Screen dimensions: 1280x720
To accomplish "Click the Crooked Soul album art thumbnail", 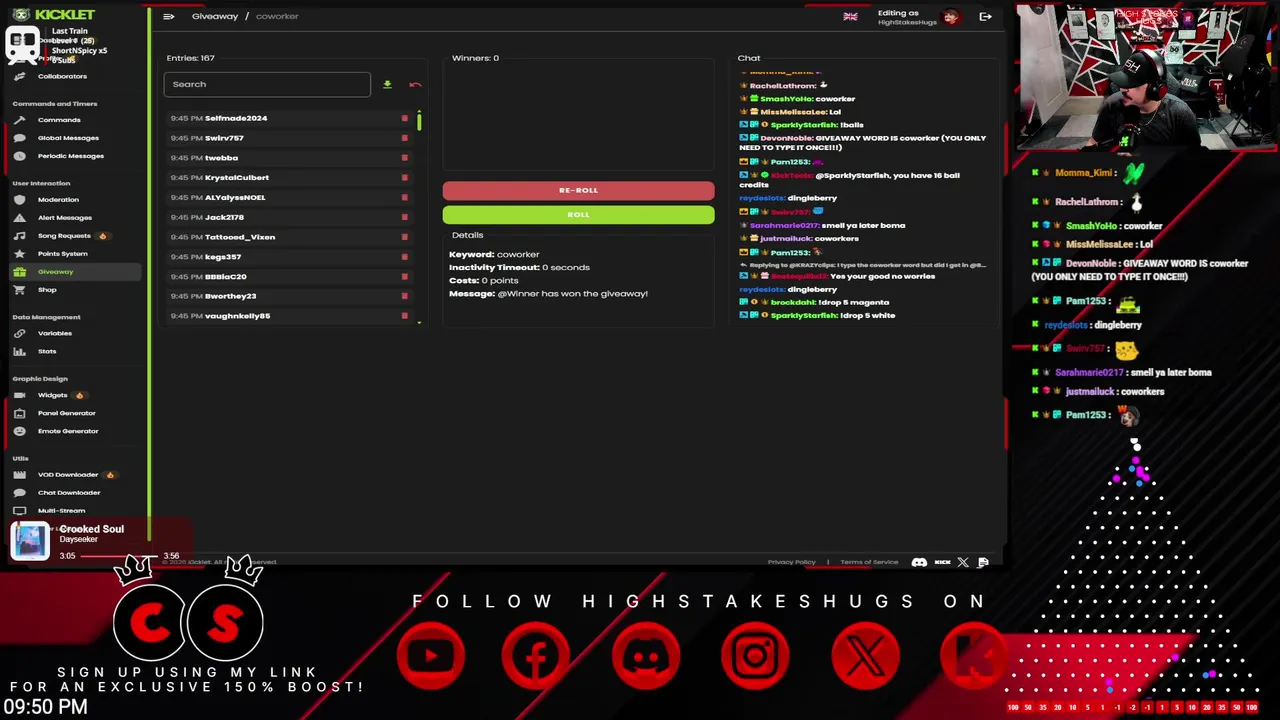I will (30, 541).
